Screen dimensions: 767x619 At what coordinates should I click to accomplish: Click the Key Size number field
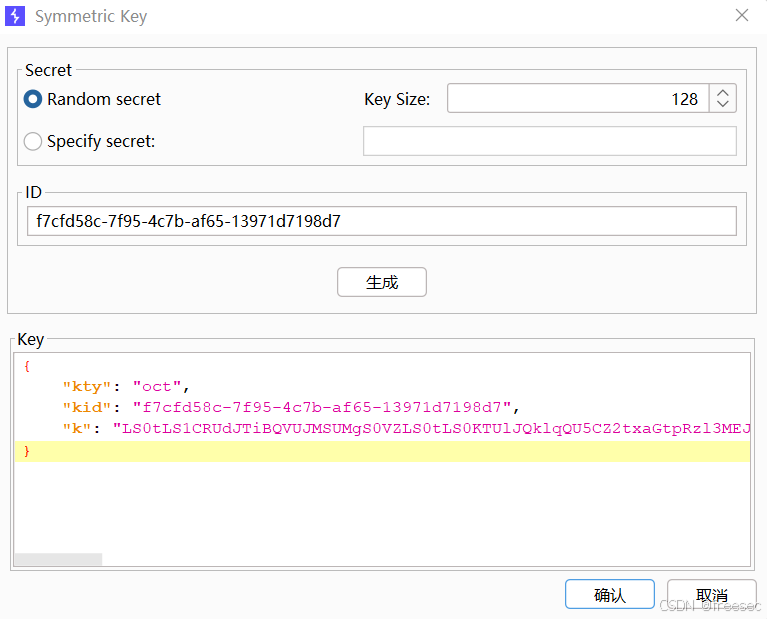[578, 98]
